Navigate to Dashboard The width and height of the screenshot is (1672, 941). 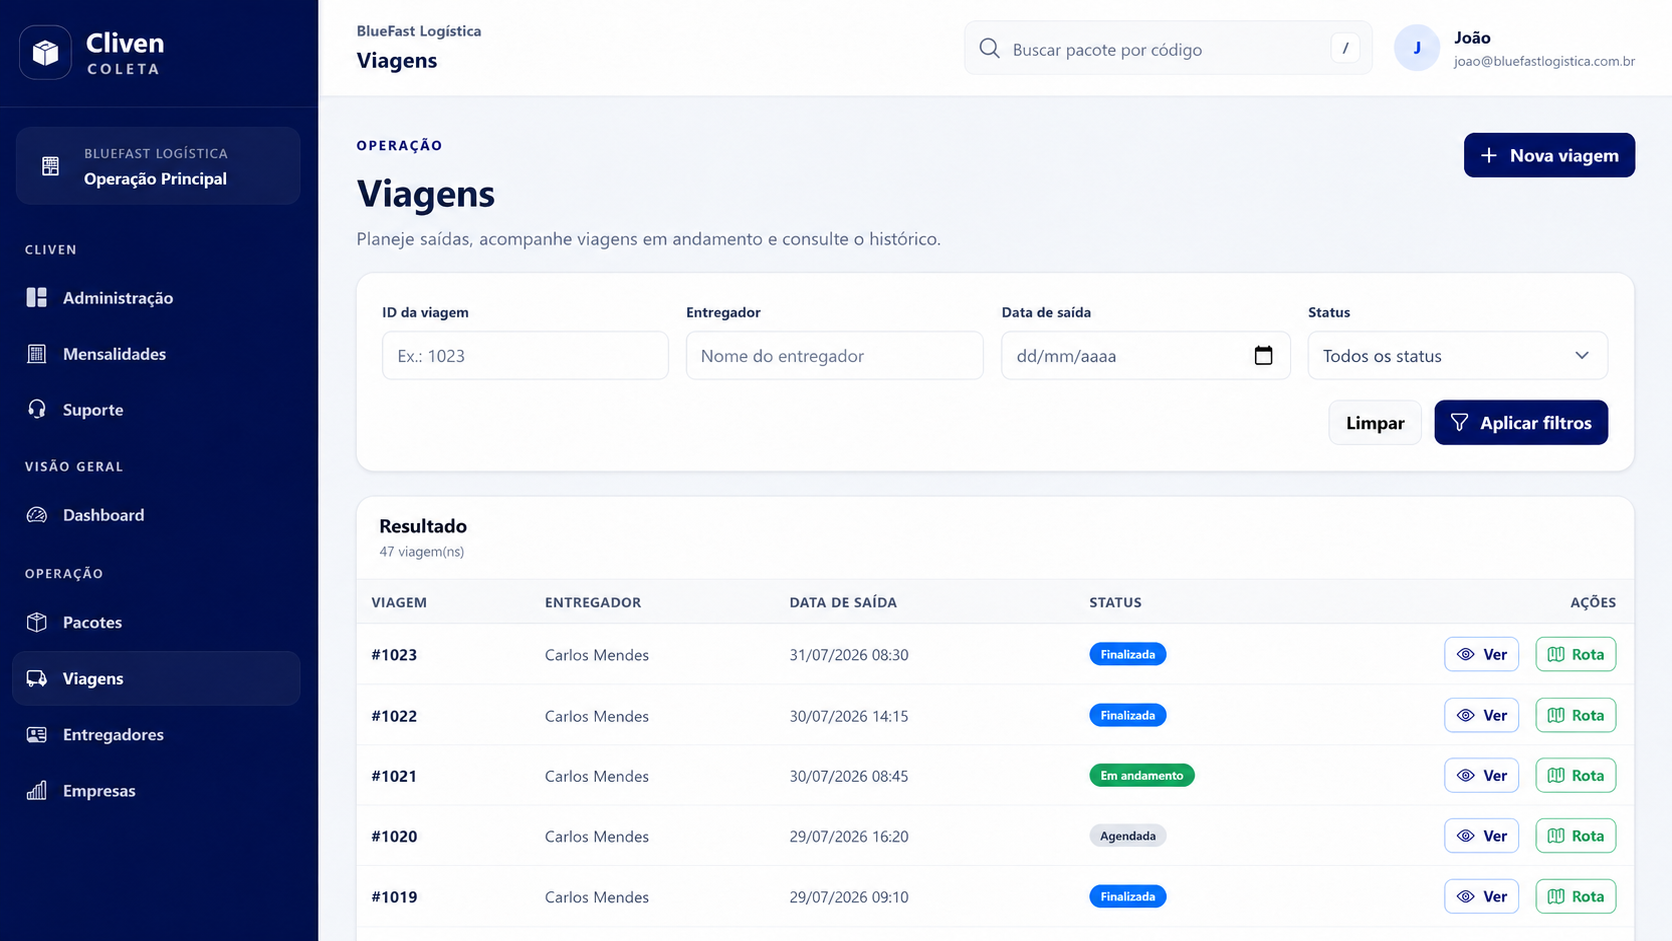click(156, 515)
